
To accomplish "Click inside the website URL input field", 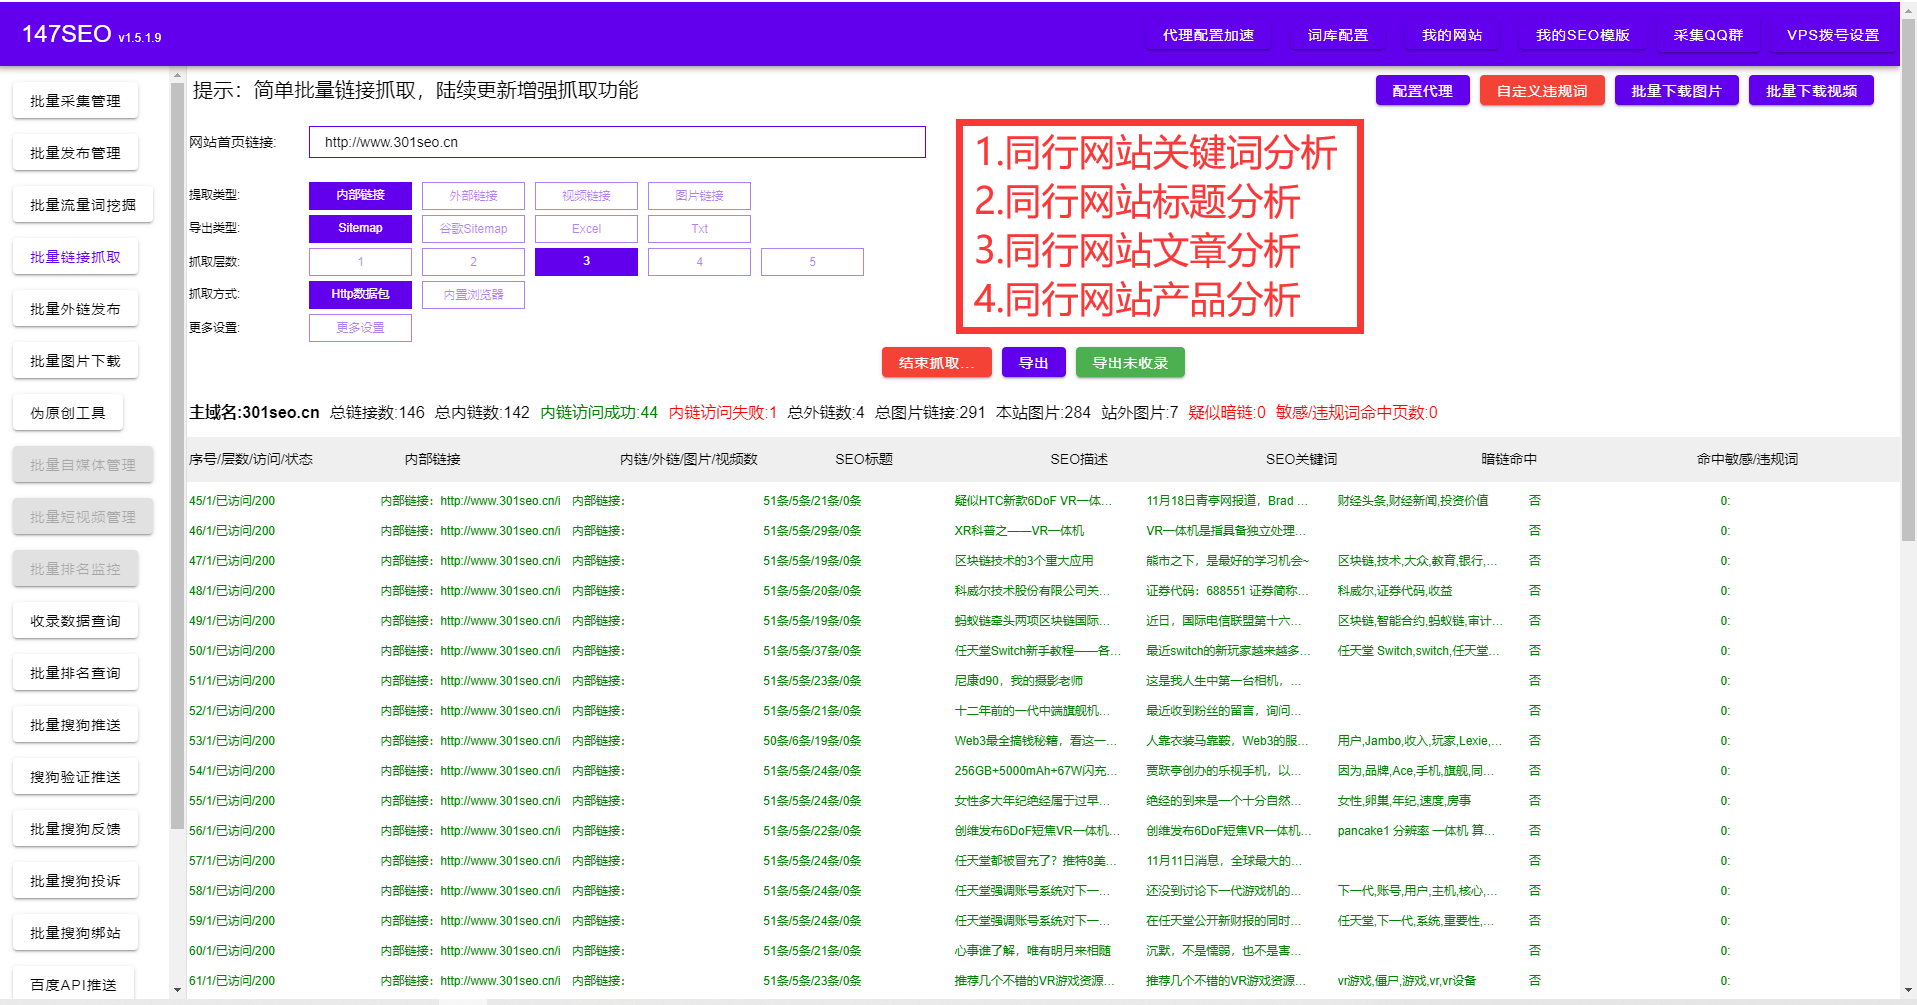I will pos(616,142).
